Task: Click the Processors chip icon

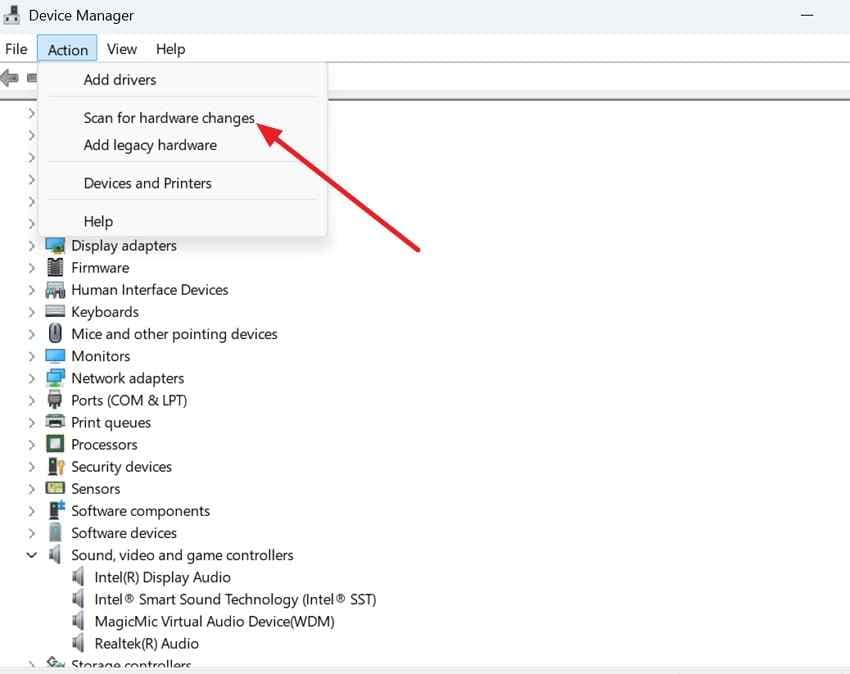Action: tap(55, 444)
